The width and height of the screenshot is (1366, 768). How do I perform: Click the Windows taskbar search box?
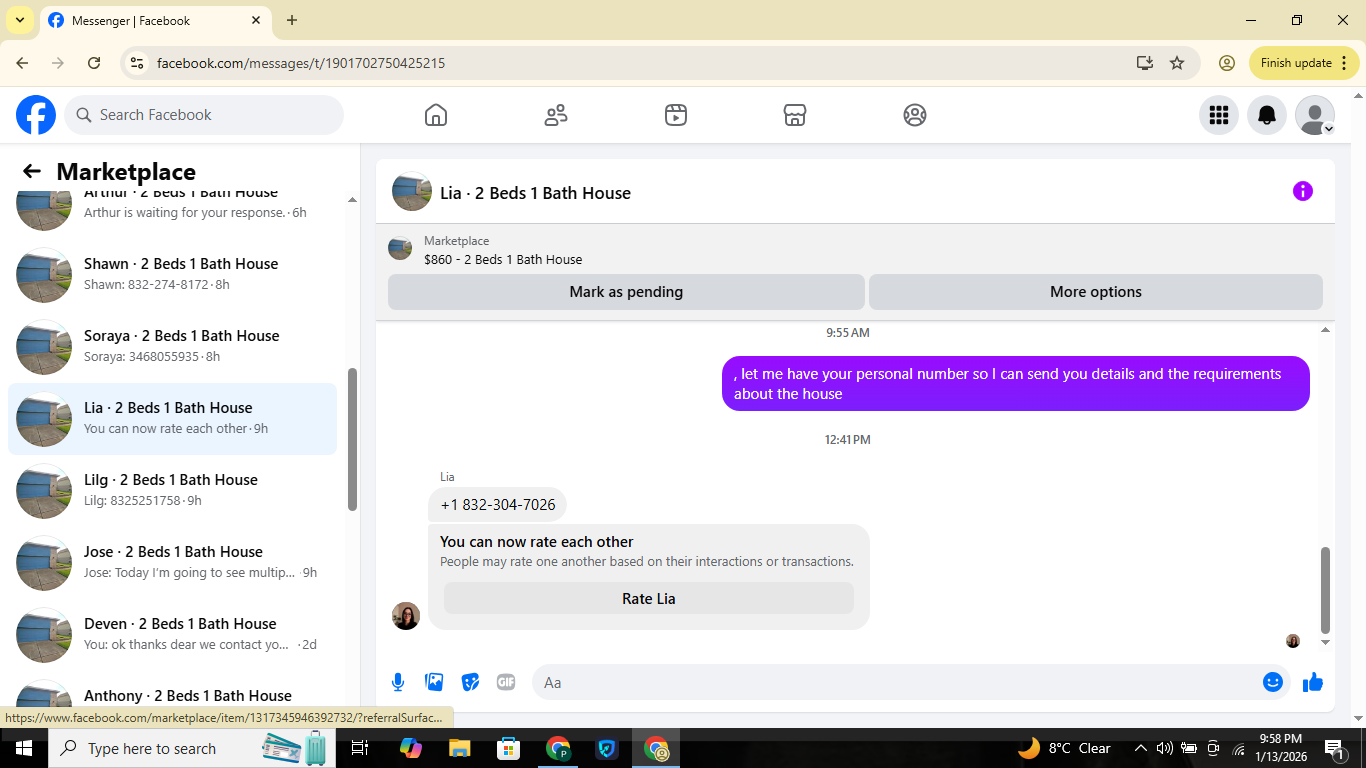click(x=190, y=748)
